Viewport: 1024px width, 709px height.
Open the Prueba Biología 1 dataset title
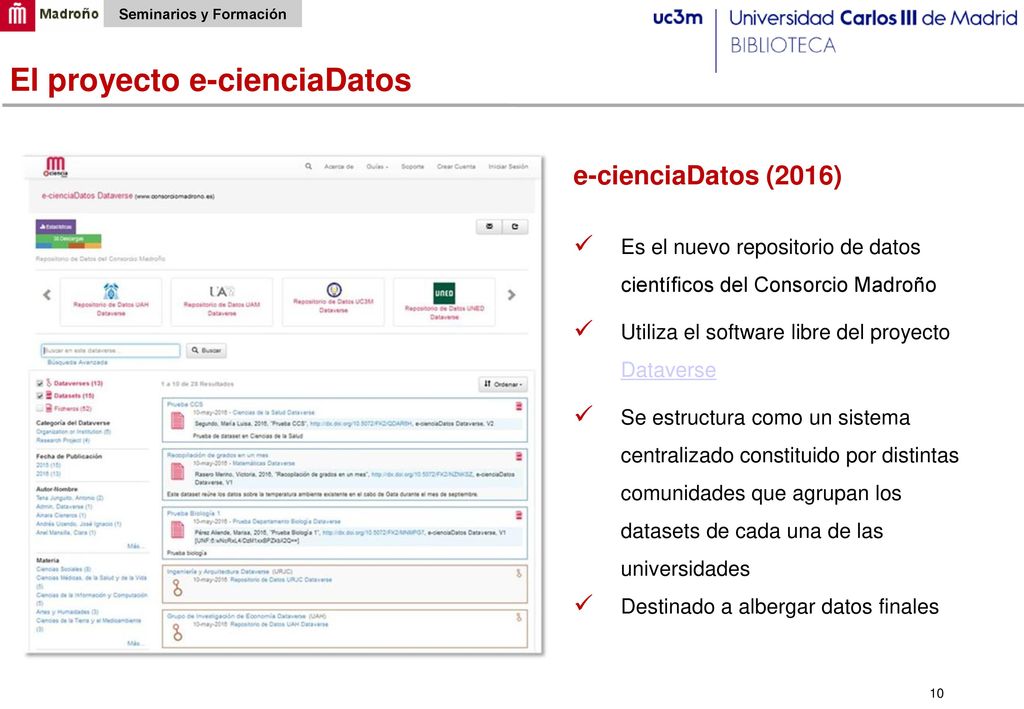tap(193, 514)
